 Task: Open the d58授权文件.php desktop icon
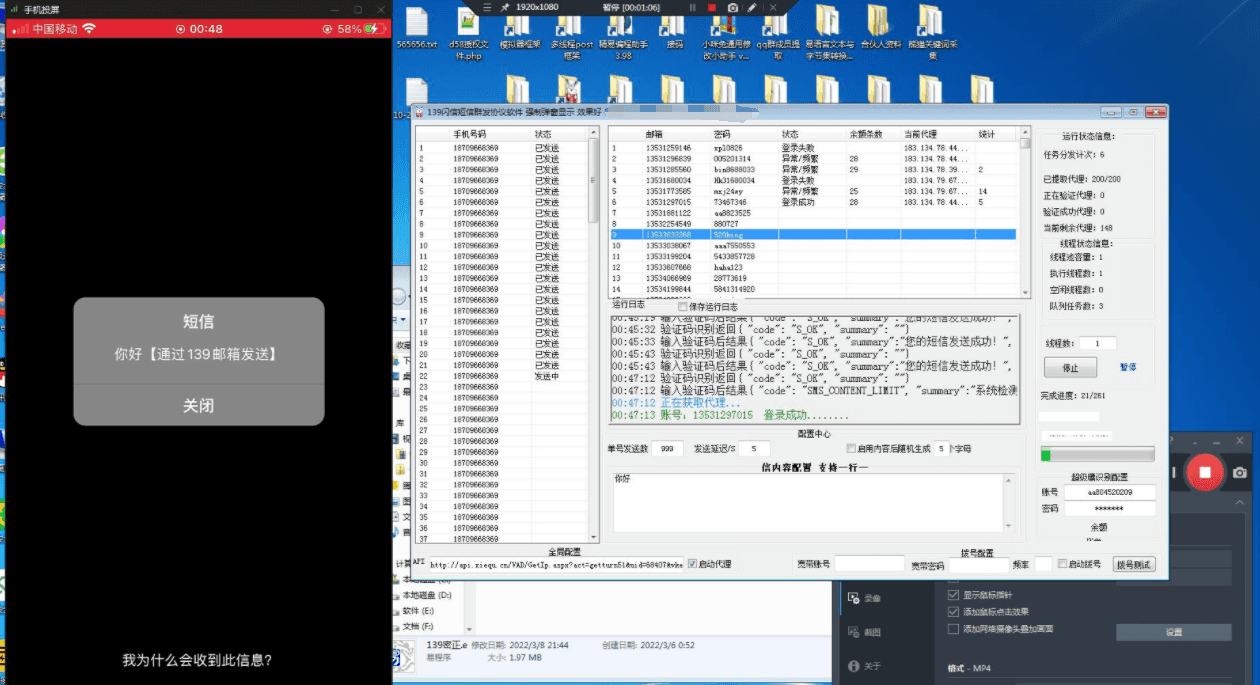(x=468, y=32)
